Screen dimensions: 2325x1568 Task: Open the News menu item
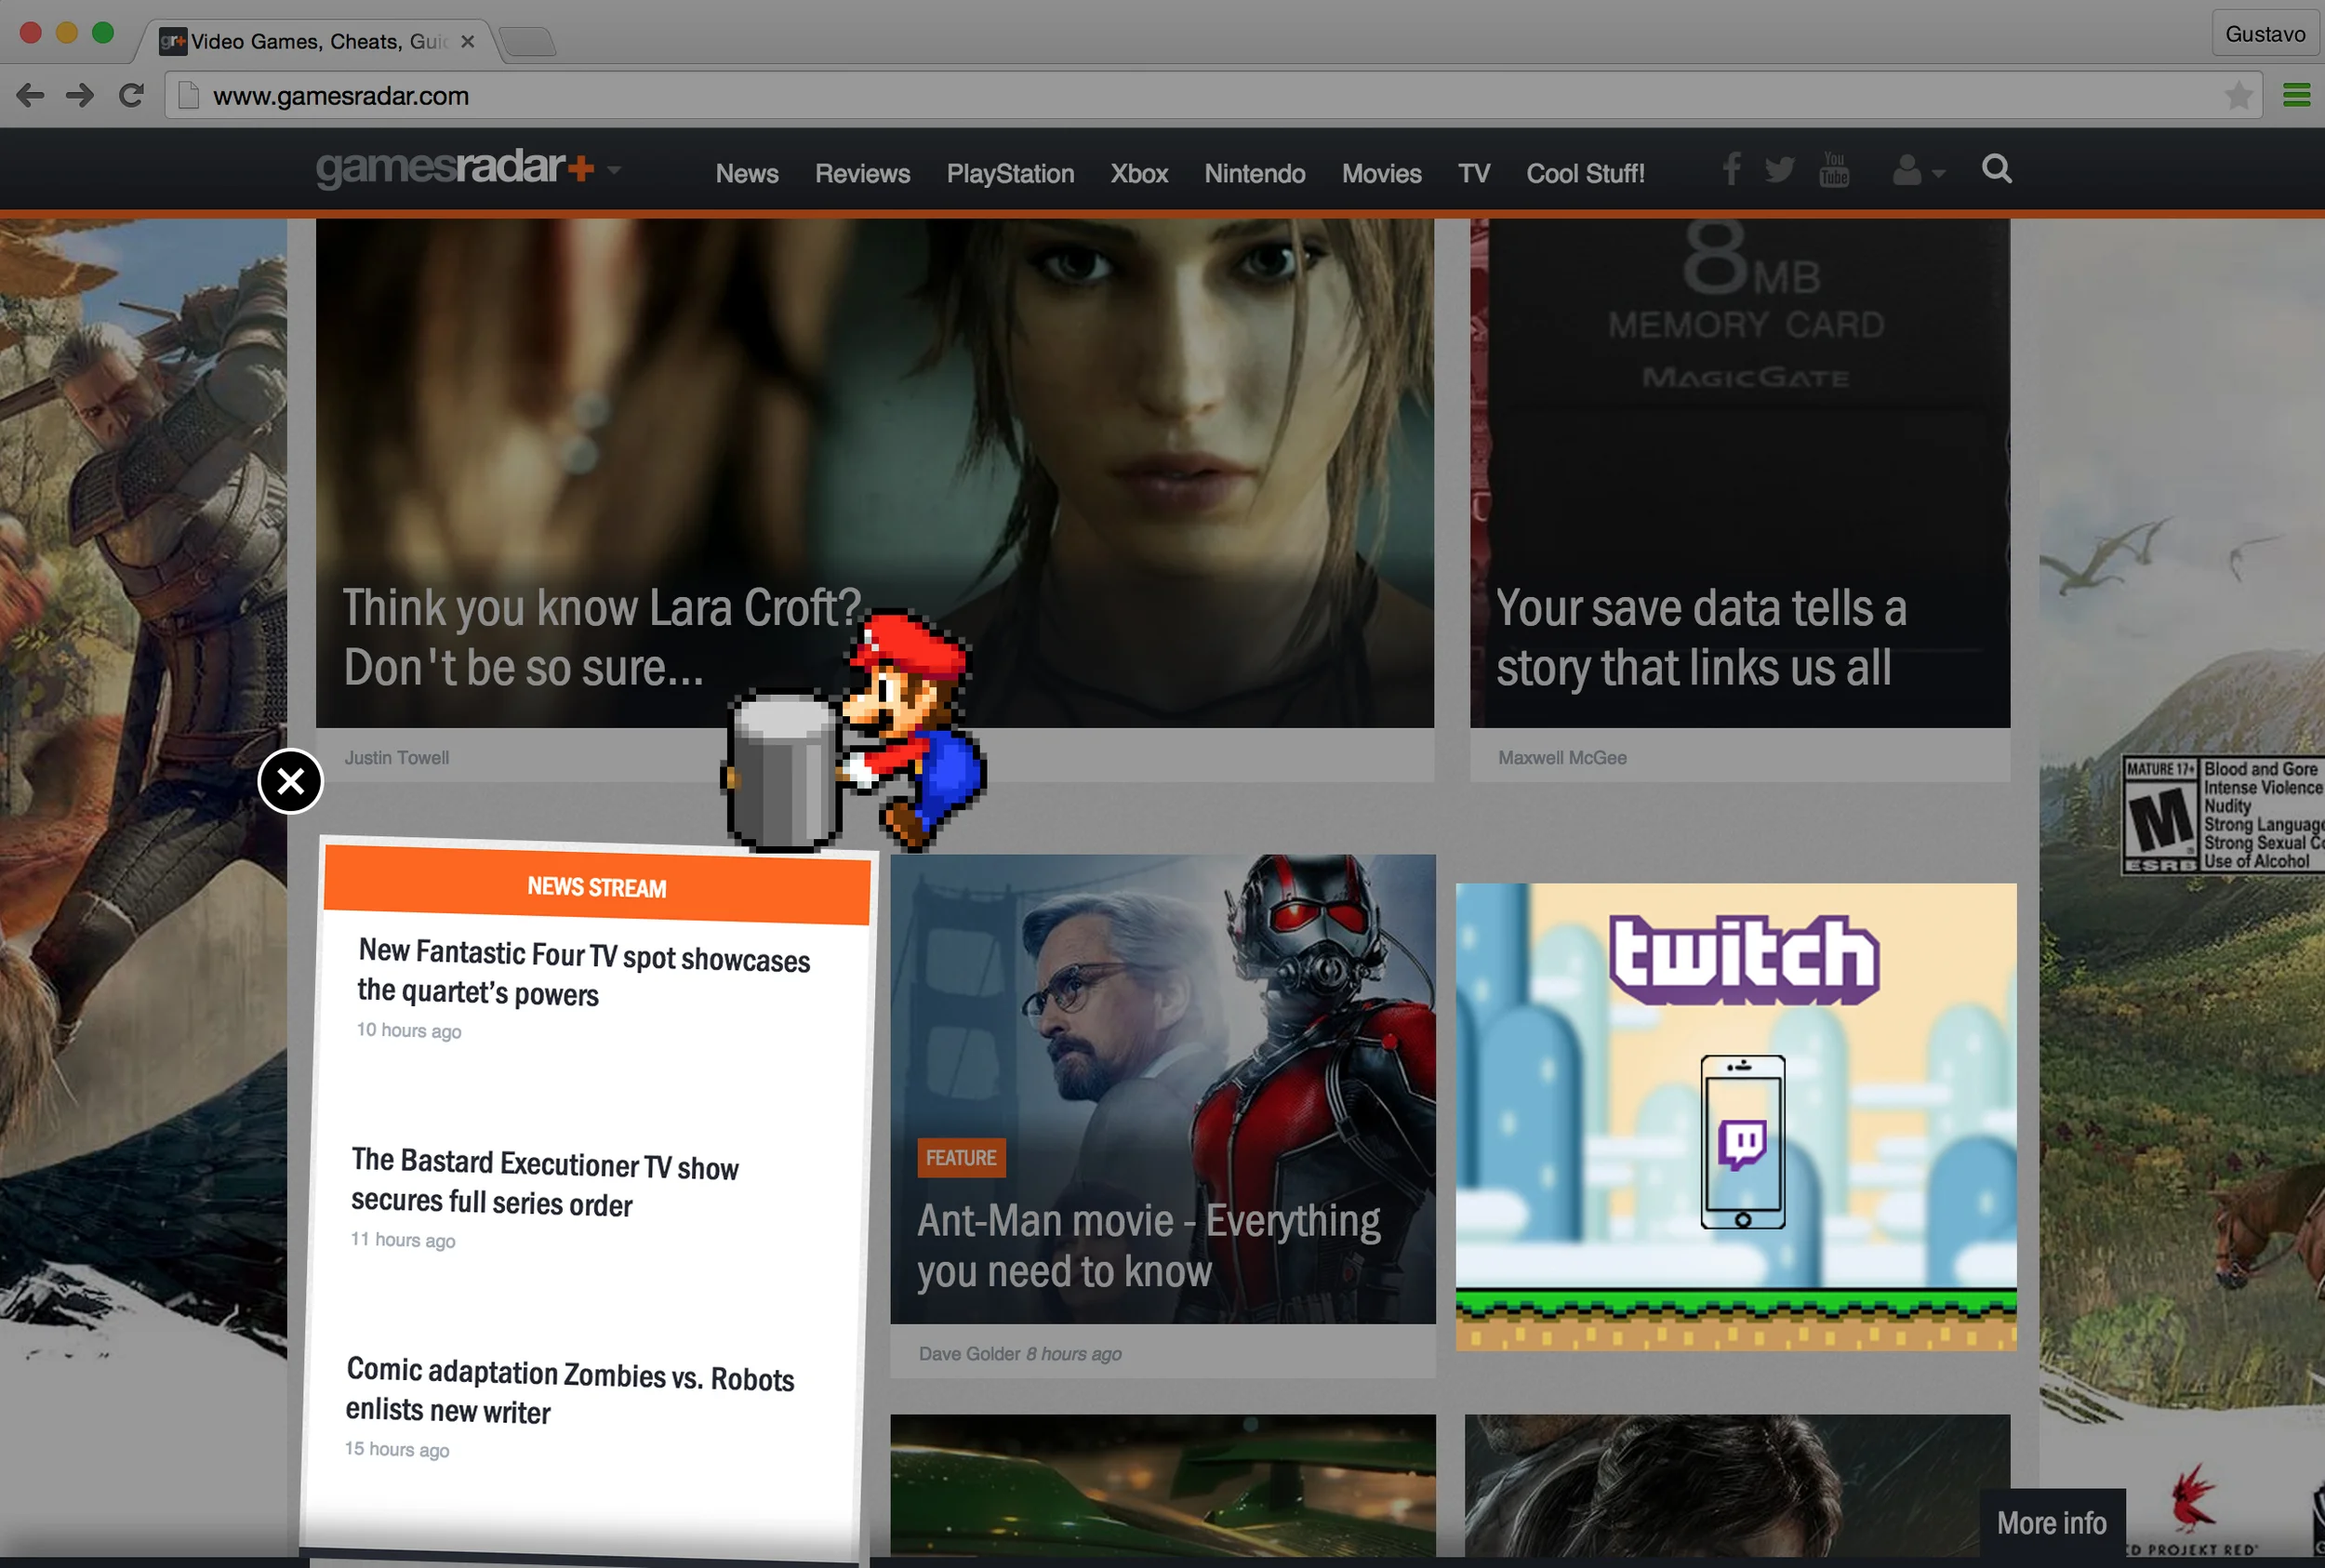click(x=747, y=174)
